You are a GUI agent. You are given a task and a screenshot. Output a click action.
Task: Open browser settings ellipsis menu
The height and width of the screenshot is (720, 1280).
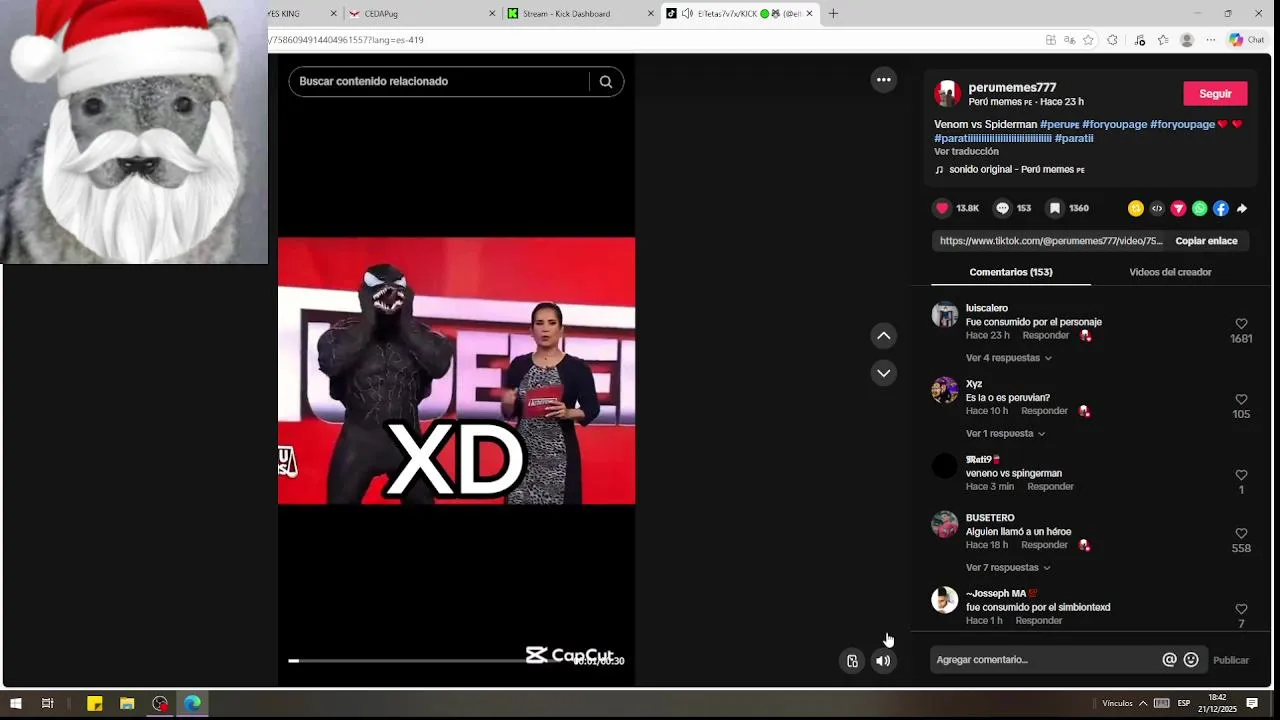click(x=1211, y=40)
